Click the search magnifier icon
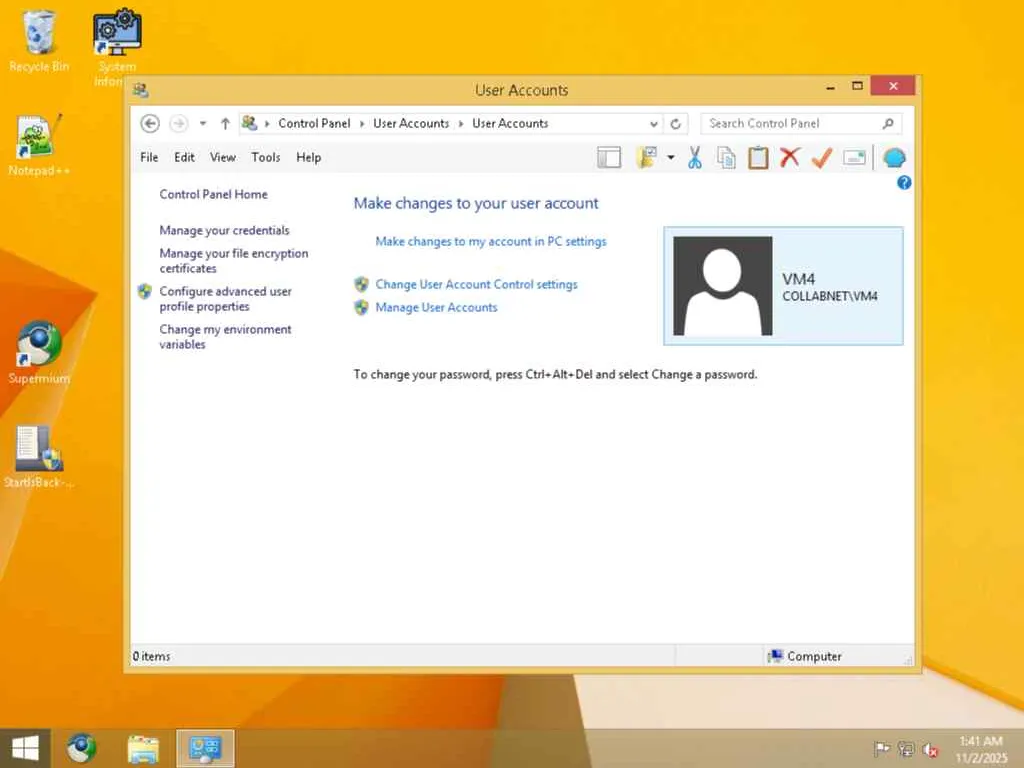Screen dimensions: 1024x768 tap(888, 123)
